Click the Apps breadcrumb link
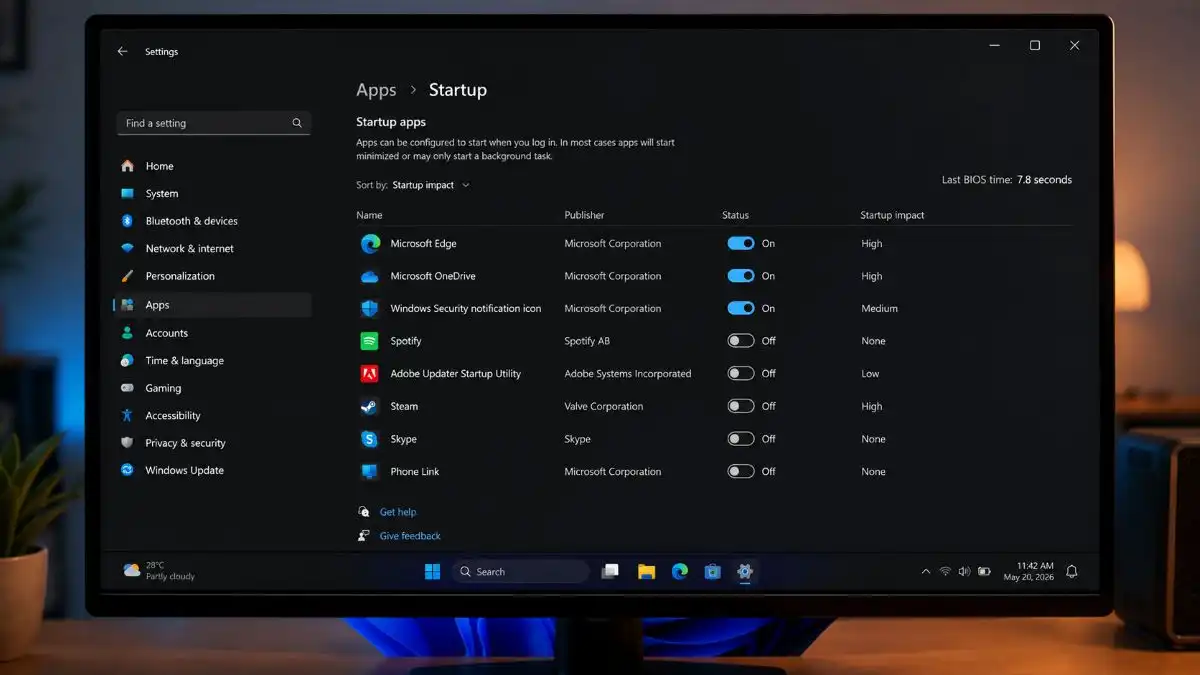The height and width of the screenshot is (675, 1200). [x=376, y=90]
